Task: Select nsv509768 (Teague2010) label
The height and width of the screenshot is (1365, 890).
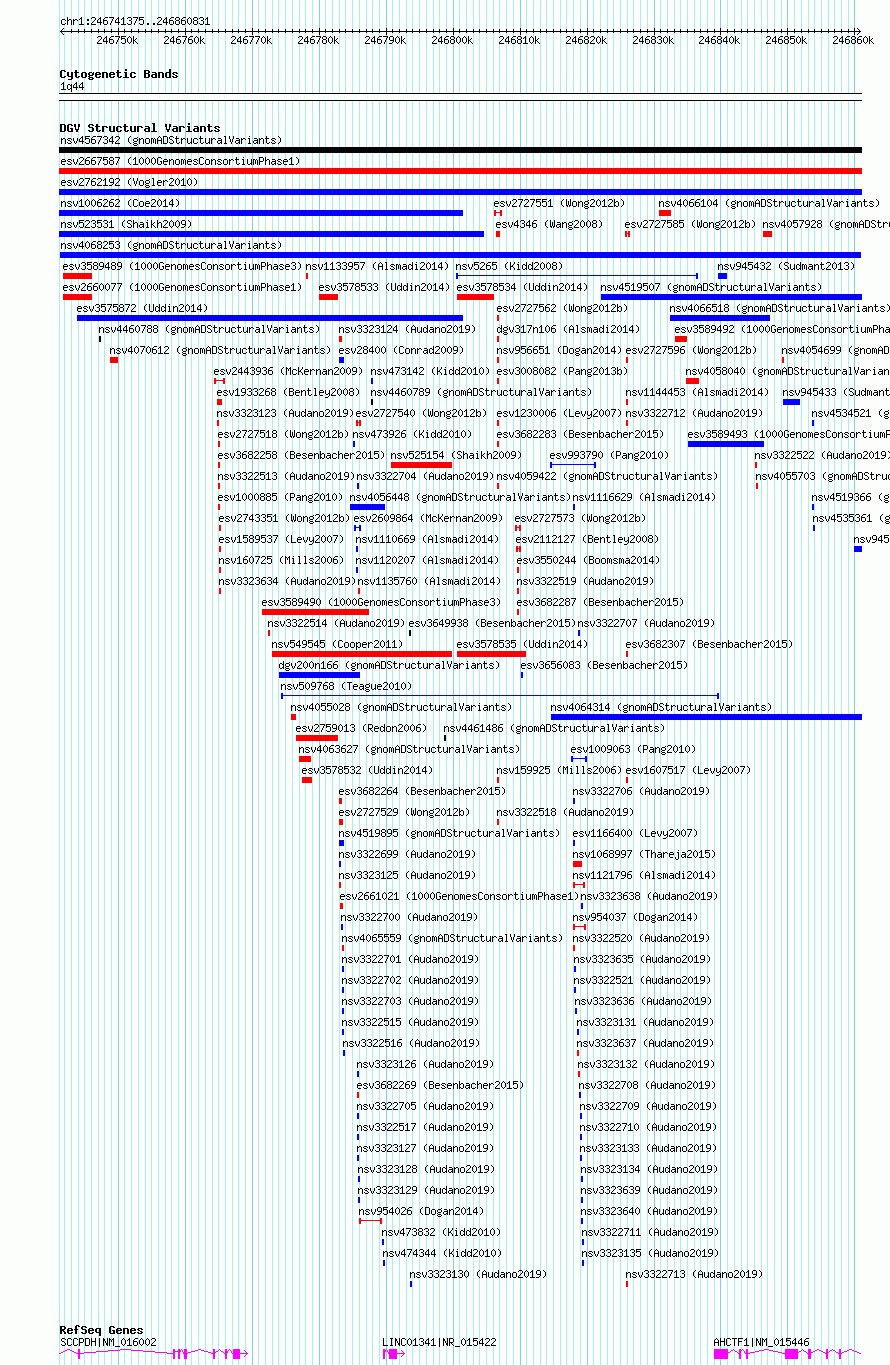Action: click(346, 686)
